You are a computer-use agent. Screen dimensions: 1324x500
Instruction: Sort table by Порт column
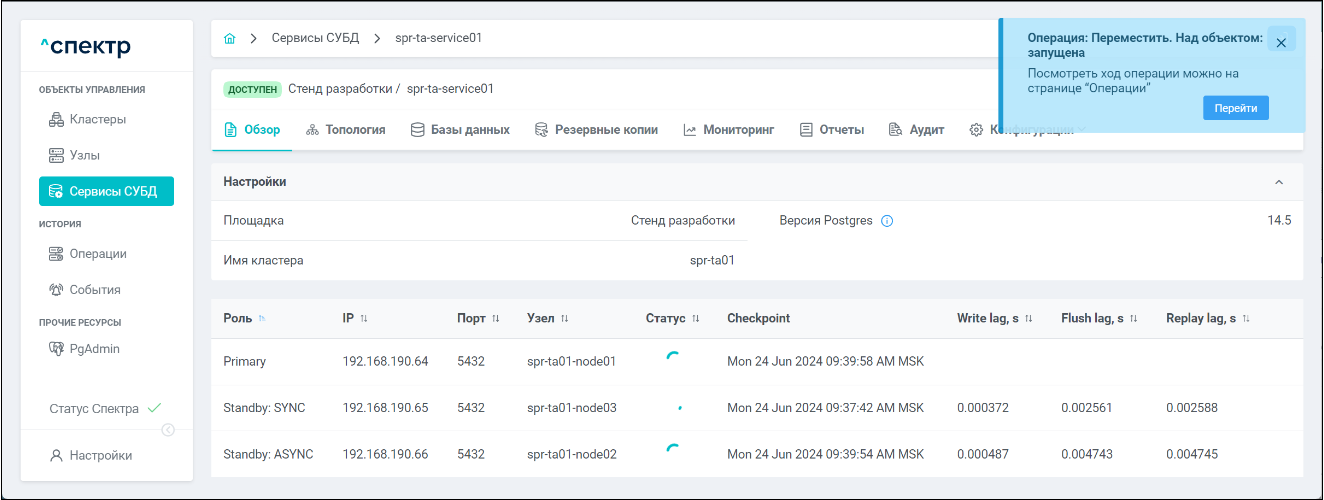click(495, 319)
